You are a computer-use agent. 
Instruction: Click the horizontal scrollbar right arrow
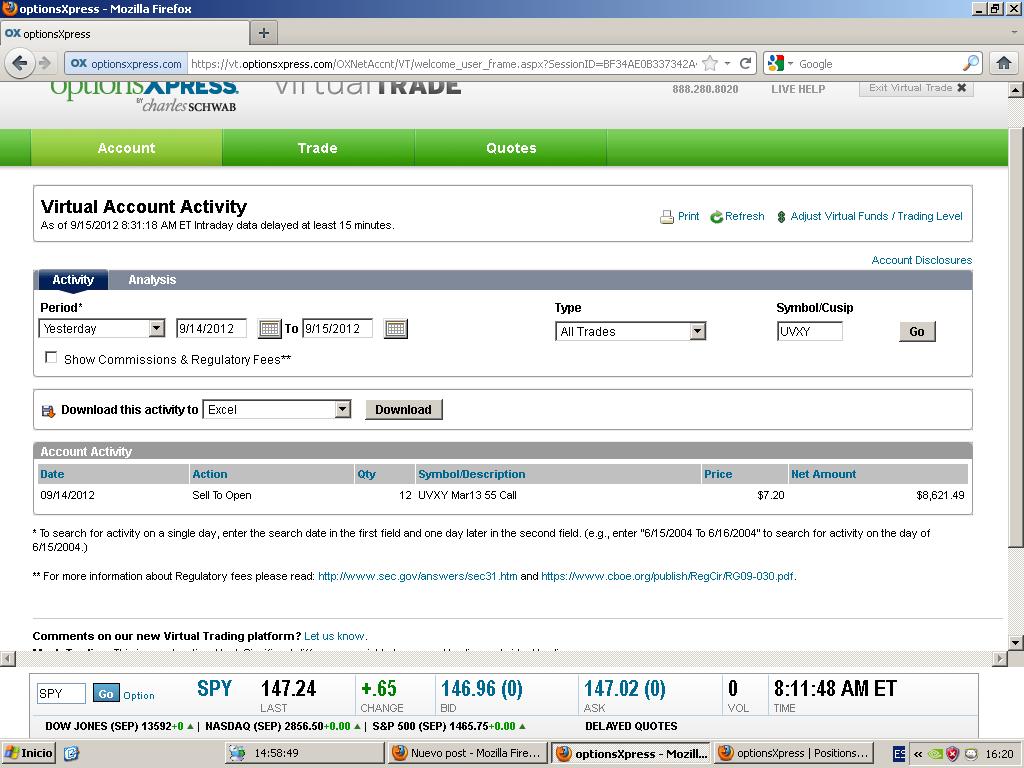(x=999, y=658)
